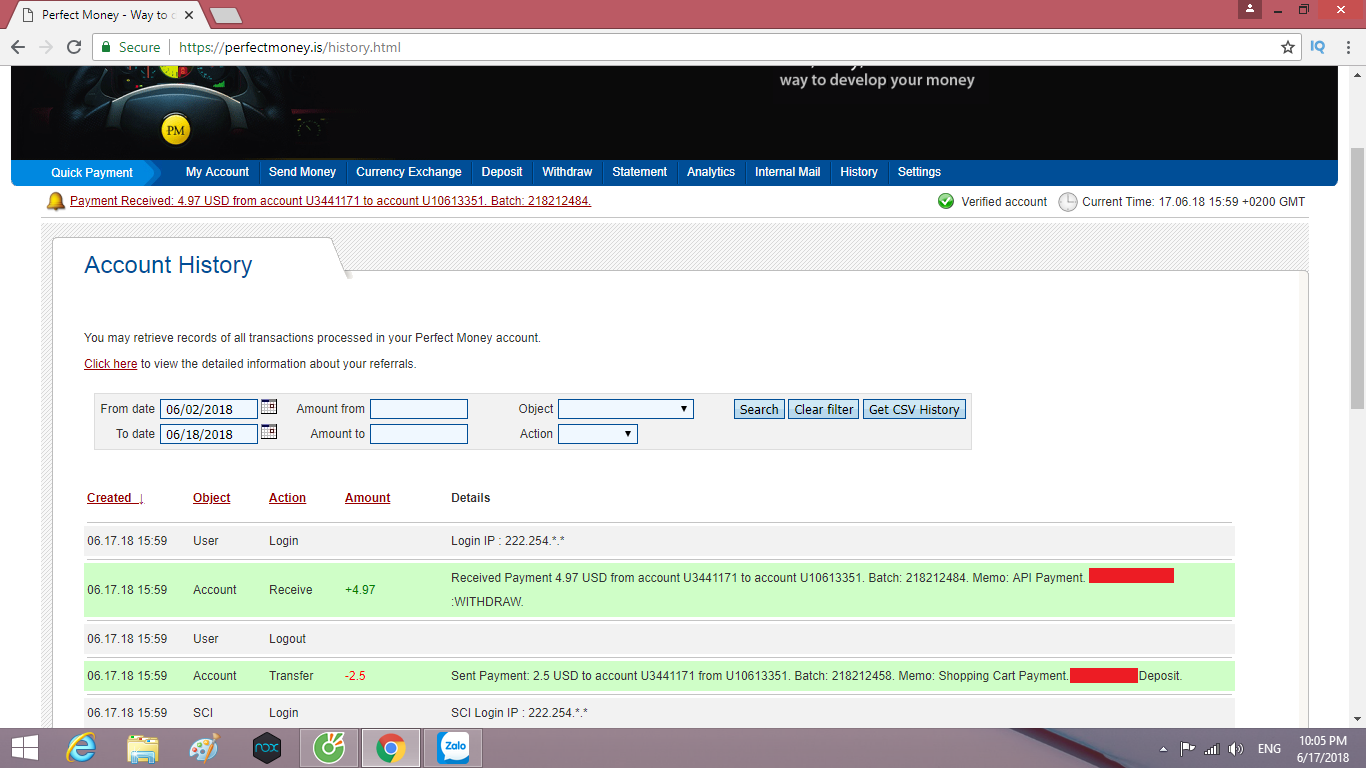Click the network signal tray icon
The height and width of the screenshot is (768, 1366).
coord(1212,749)
